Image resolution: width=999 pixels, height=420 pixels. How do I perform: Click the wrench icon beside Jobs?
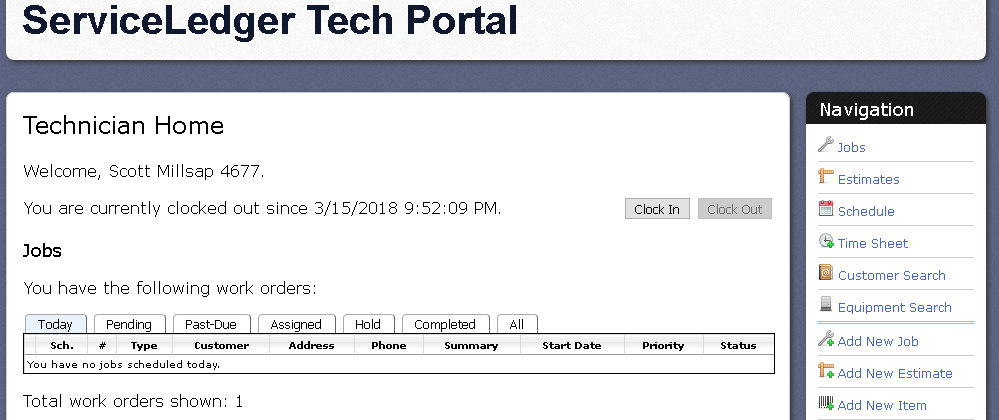826,145
